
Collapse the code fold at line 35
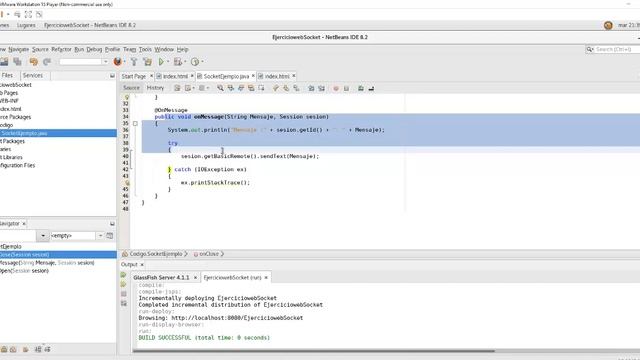point(135,123)
